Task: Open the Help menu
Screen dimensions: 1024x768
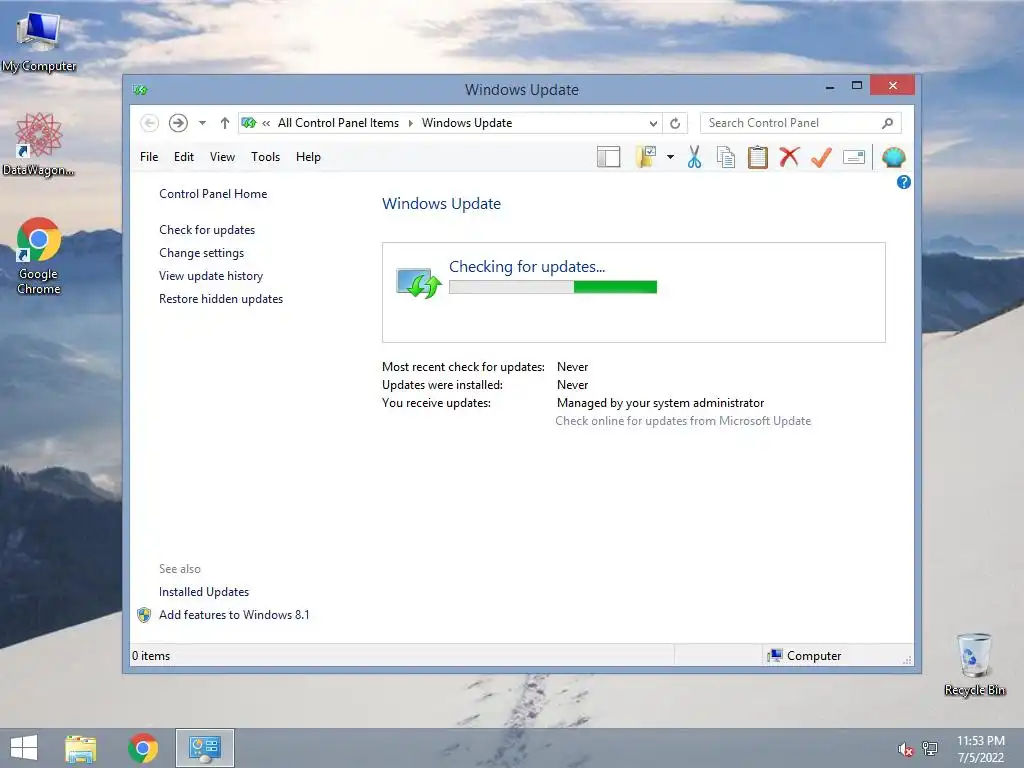Action: tap(308, 157)
